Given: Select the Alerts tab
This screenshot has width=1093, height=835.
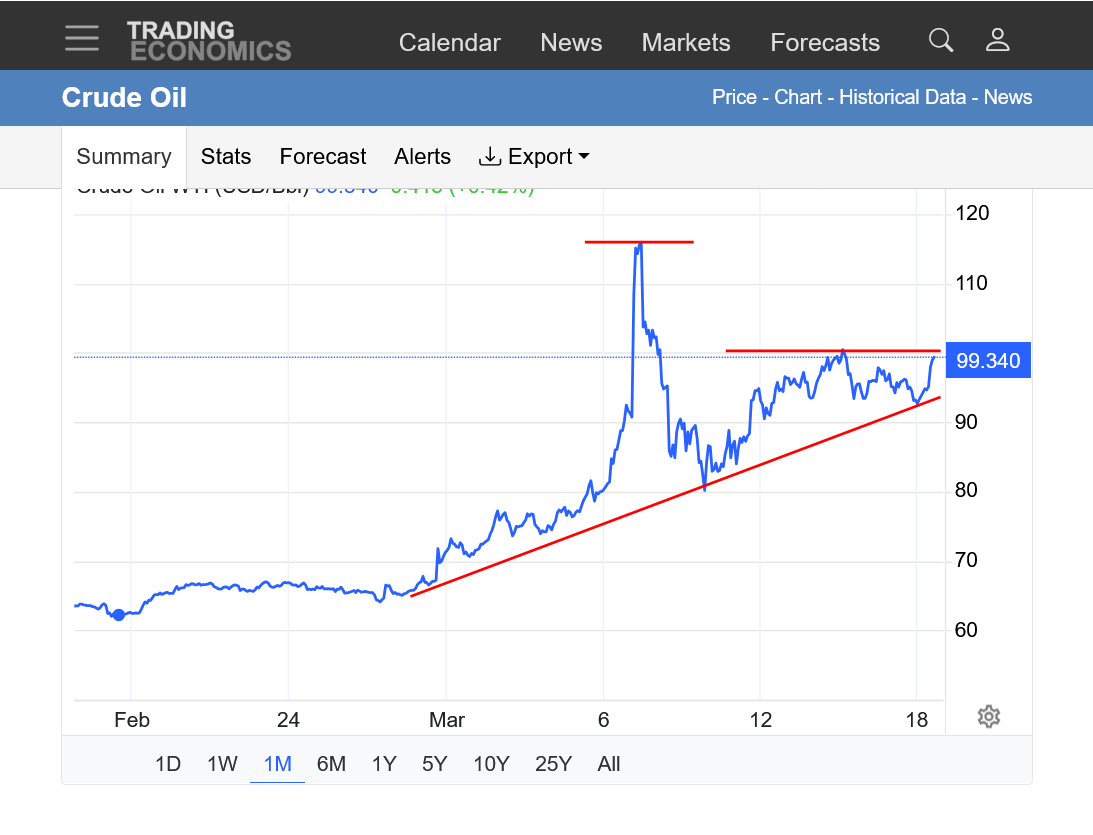Looking at the screenshot, I should 422,157.
